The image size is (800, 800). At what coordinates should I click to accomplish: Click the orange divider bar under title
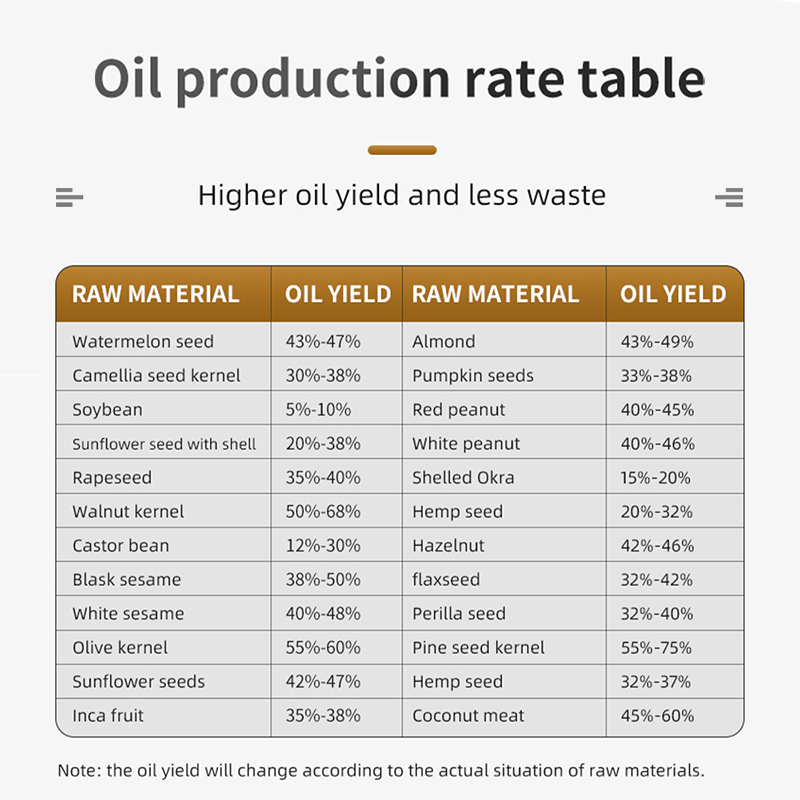tap(402, 150)
